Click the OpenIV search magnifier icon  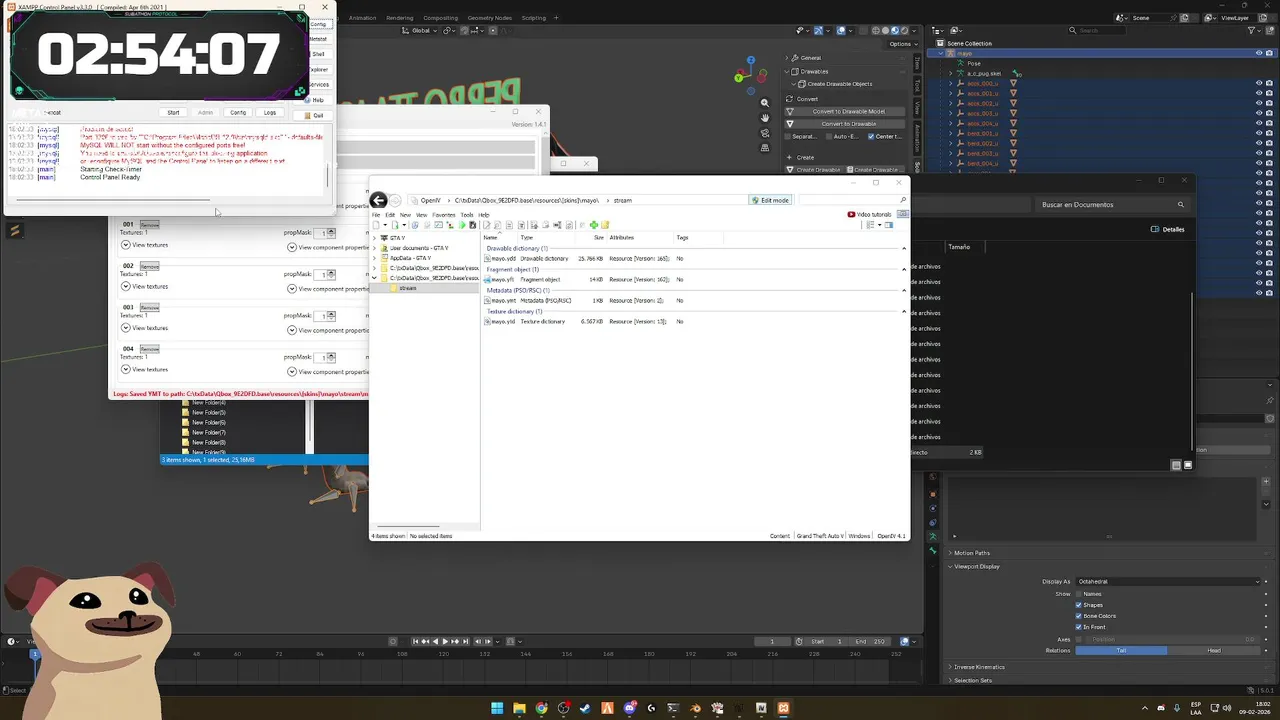pos(902,200)
